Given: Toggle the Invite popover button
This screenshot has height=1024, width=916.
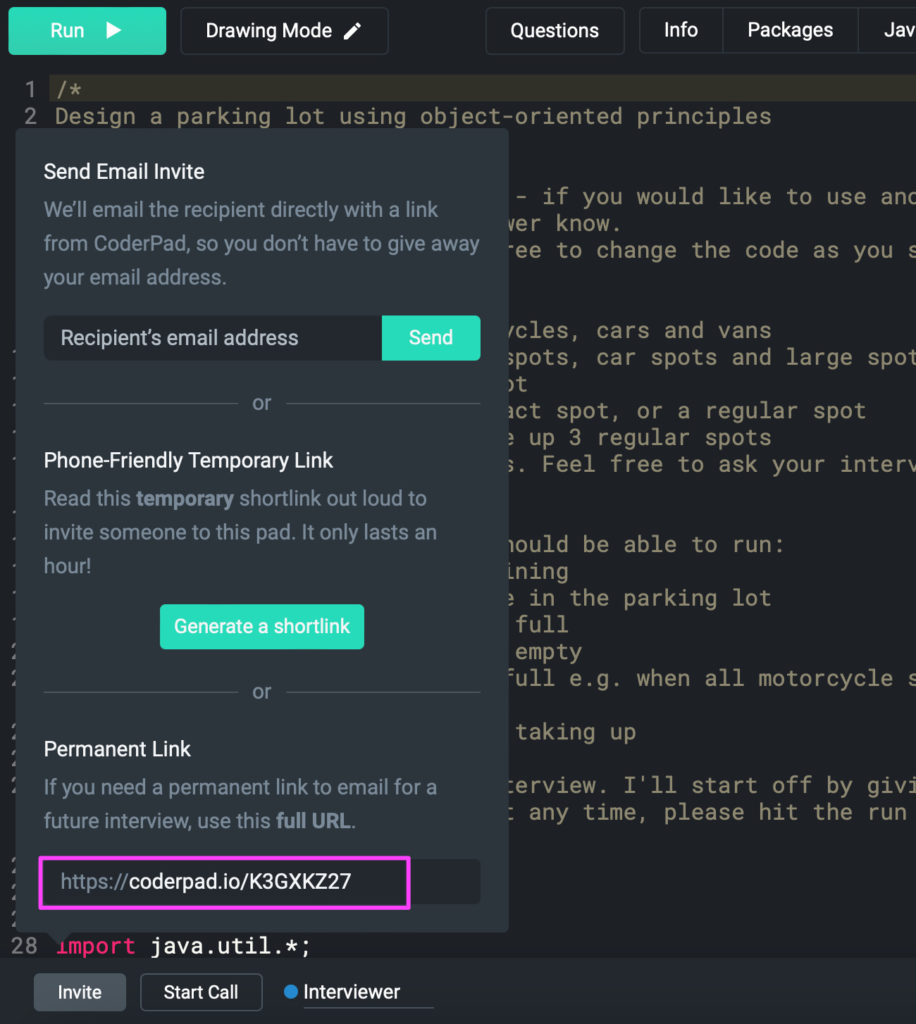Looking at the screenshot, I should coord(80,992).
